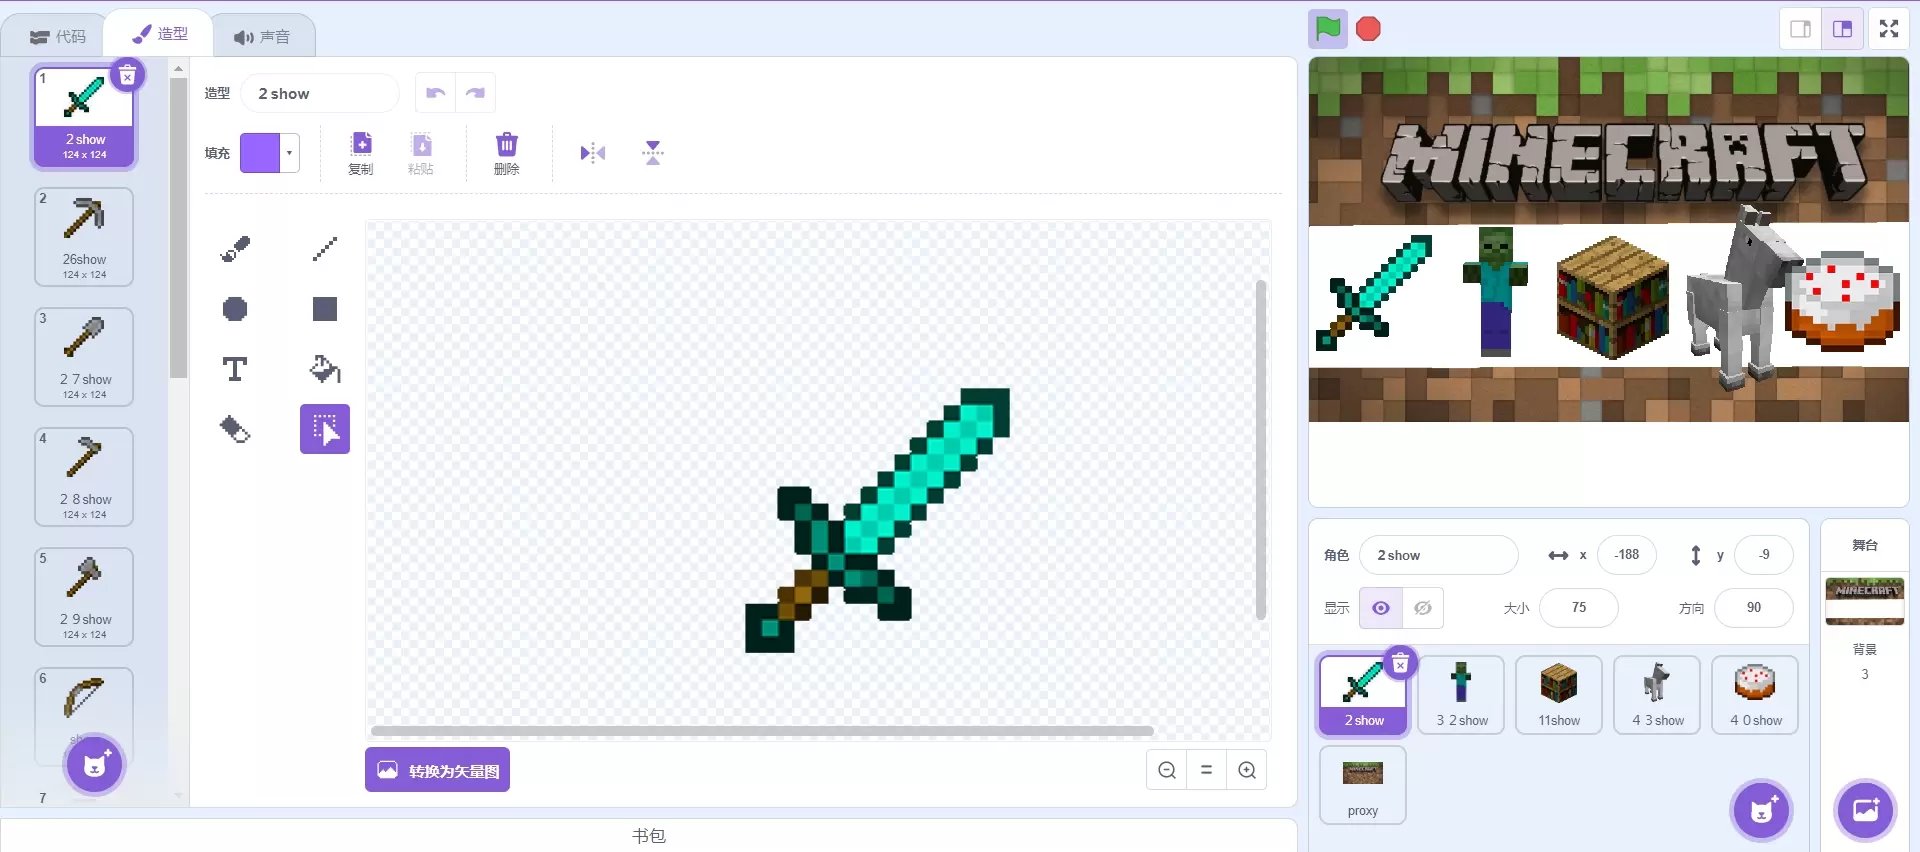
Task: Select the Circle shape tool
Action: tap(235, 309)
